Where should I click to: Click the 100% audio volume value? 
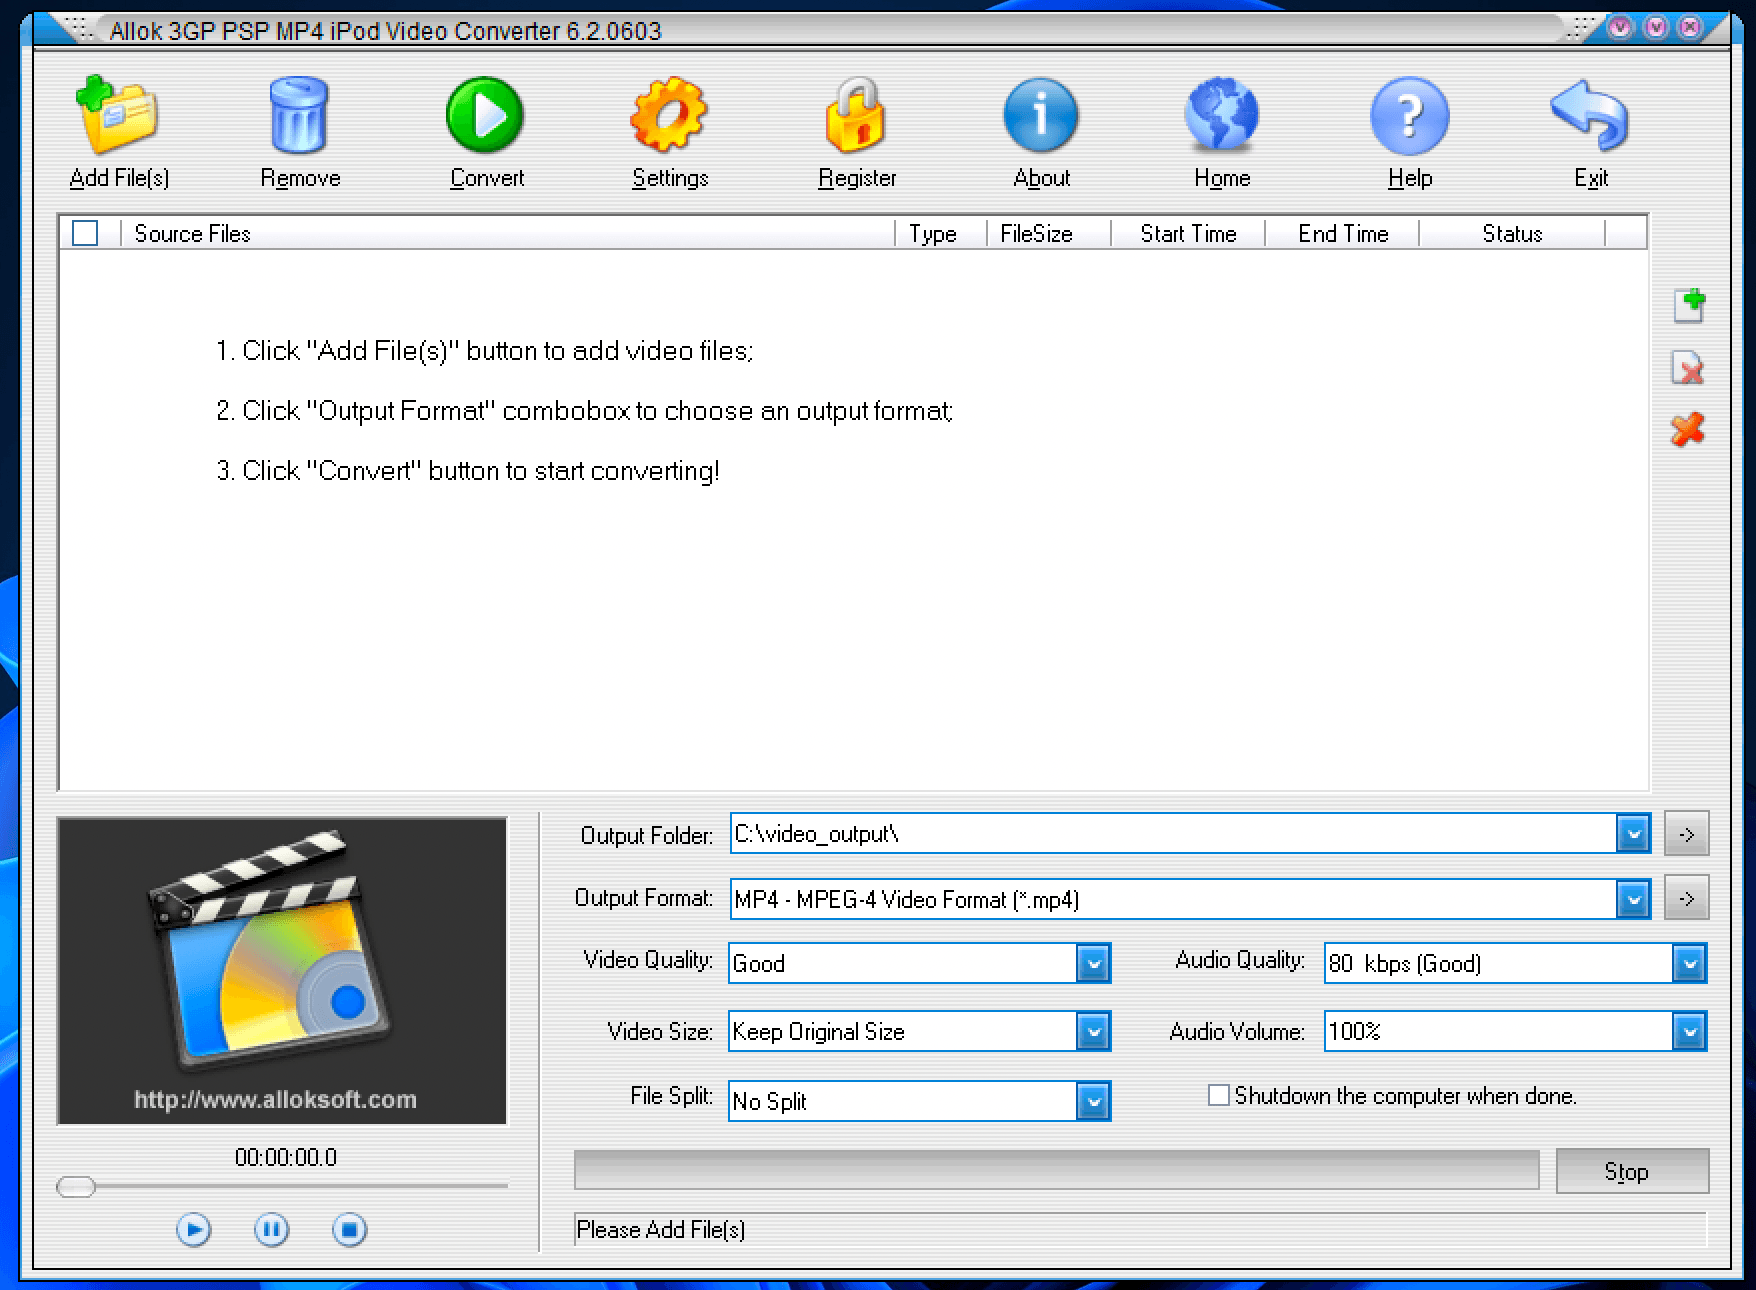pyautogui.click(x=1354, y=1031)
